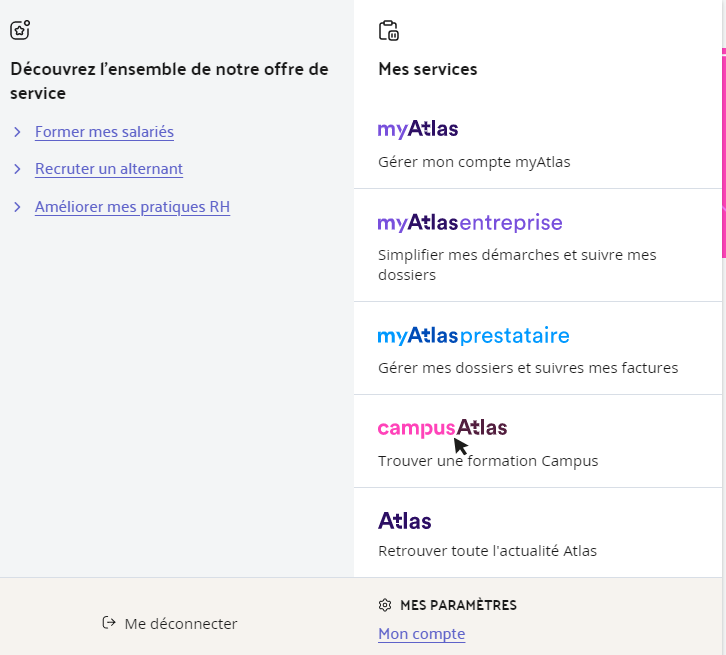Open the myAtlasprestataire logo
726x655 pixels.
(473, 336)
